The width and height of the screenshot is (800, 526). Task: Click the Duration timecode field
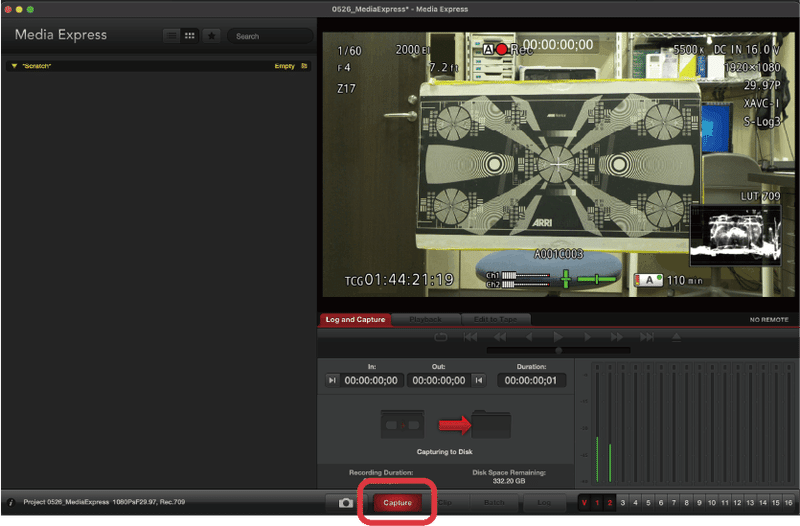(x=531, y=380)
